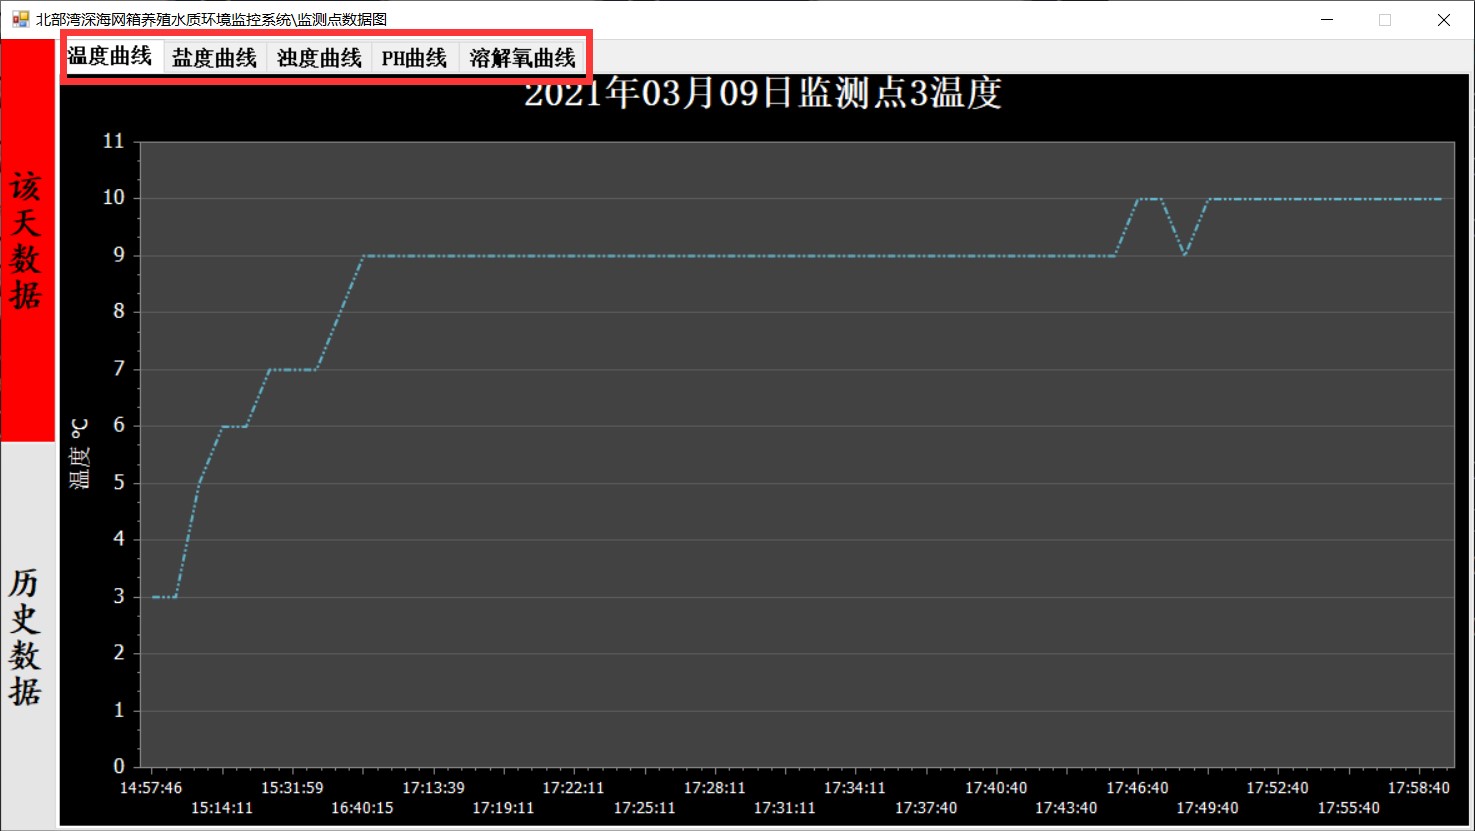Show the PH曲线 tab
Viewport: 1475px width, 831px height.
414,58
